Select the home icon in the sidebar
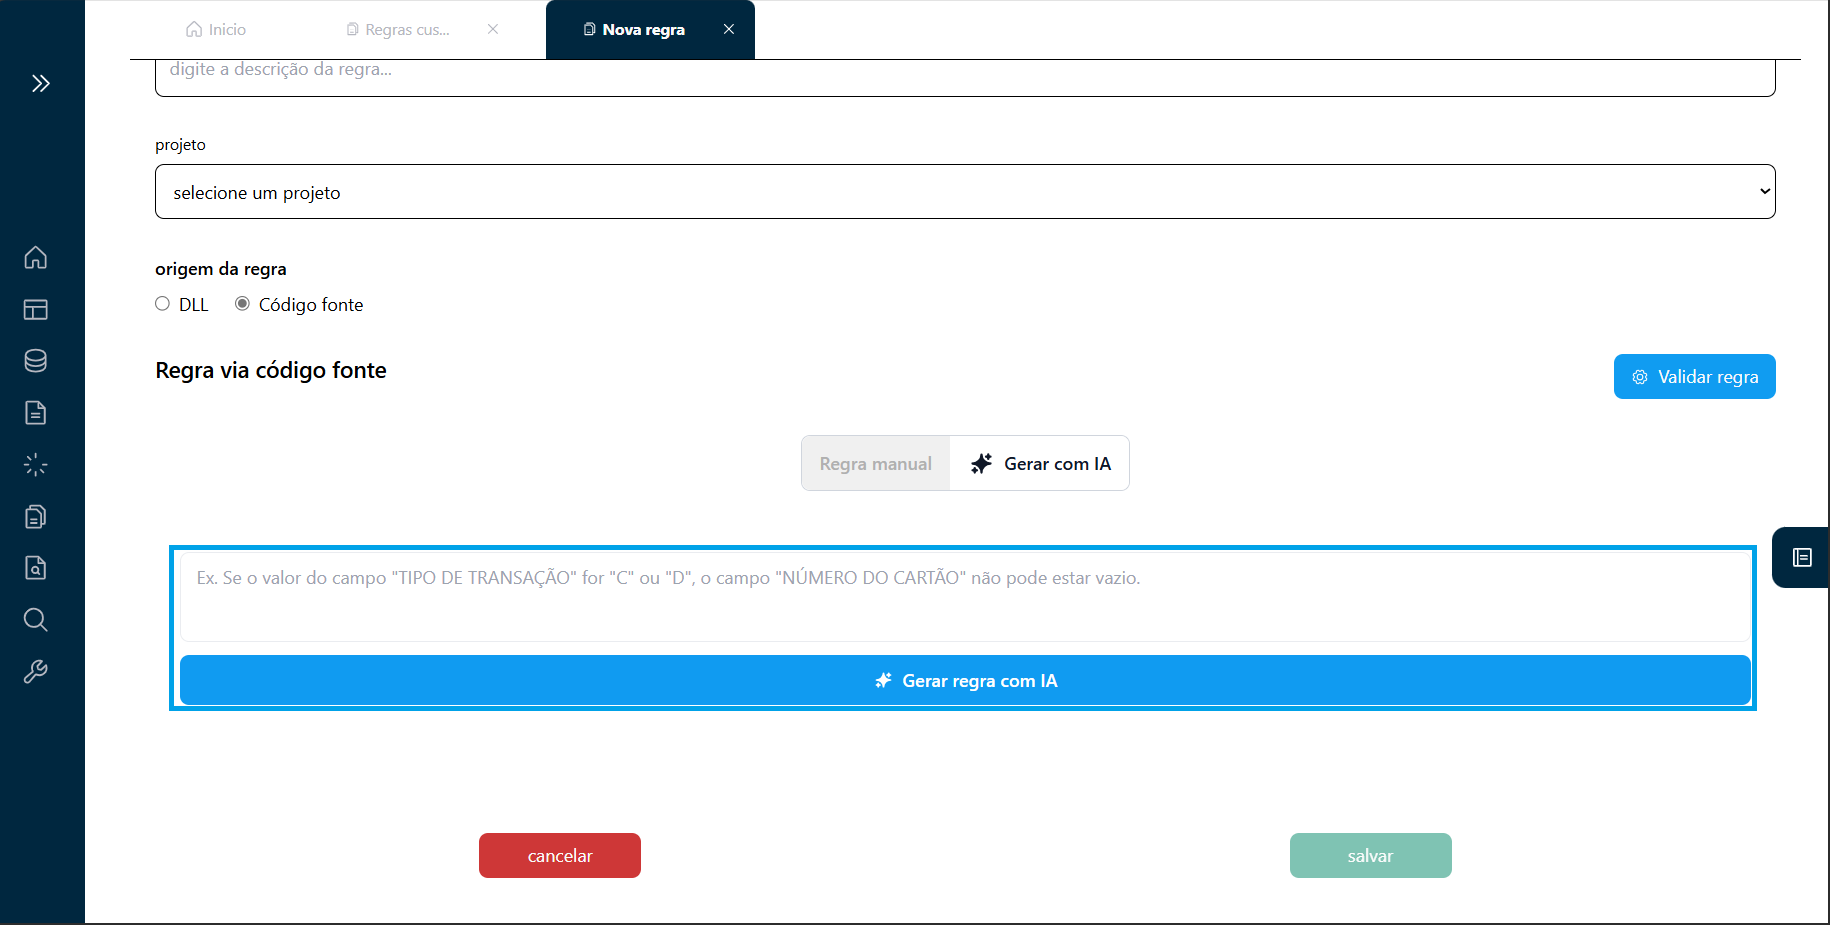The width and height of the screenshot is (1830, 925). click(35, 258)
